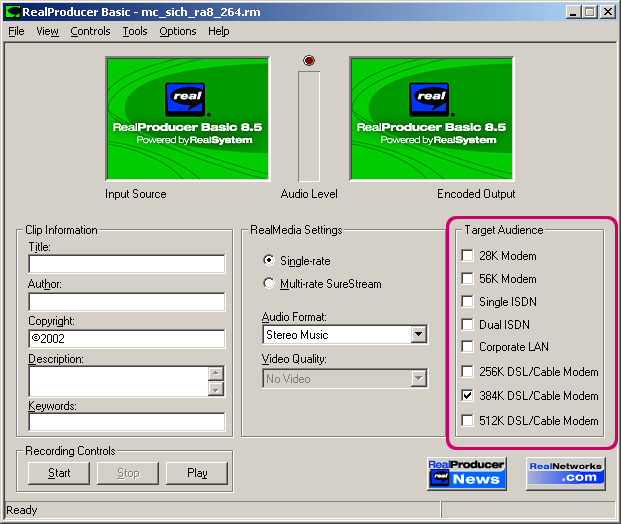Check the 512K DSL/Cable Modem box
Image resolution: width=621 pixels, height=524 pixels.
[x=467, y=420]
